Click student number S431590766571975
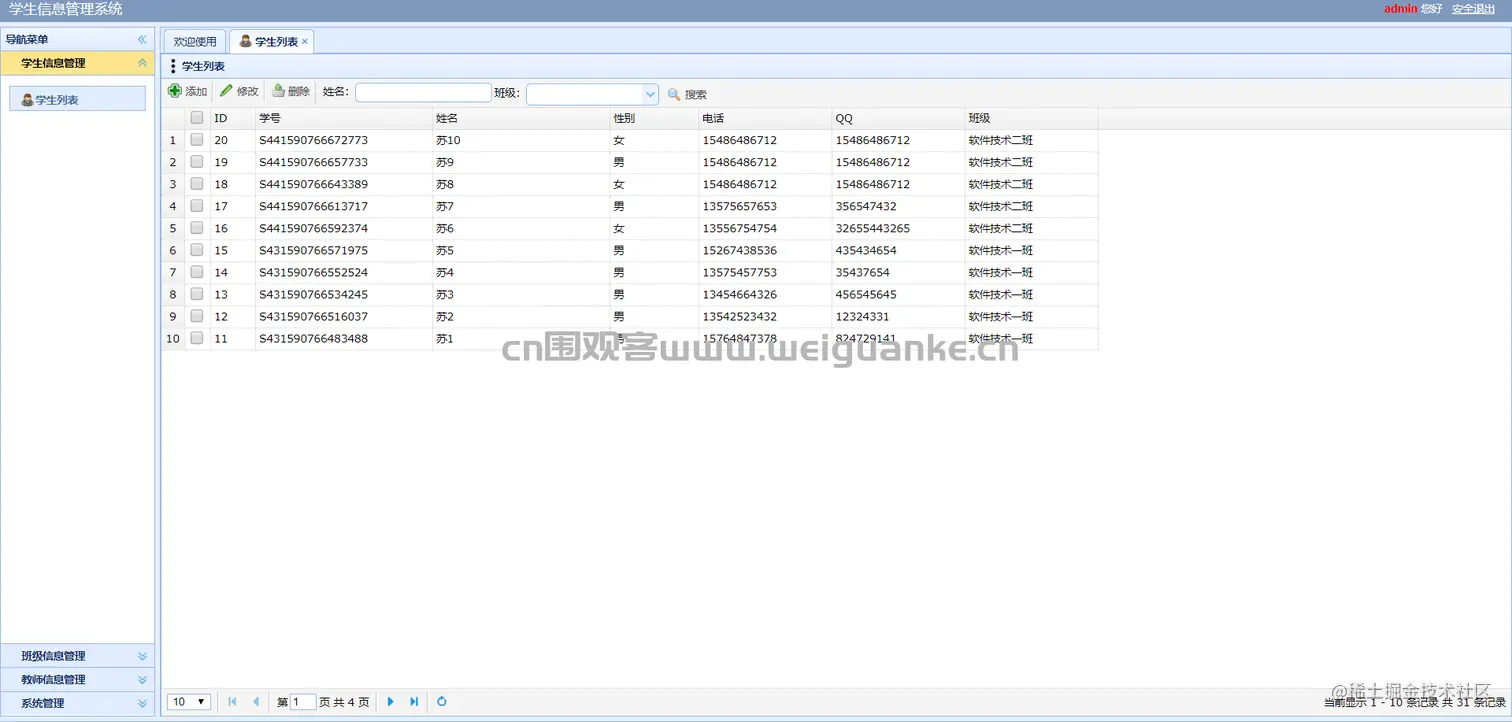This screenshot has width=1512, height=722. click(313, 250)
